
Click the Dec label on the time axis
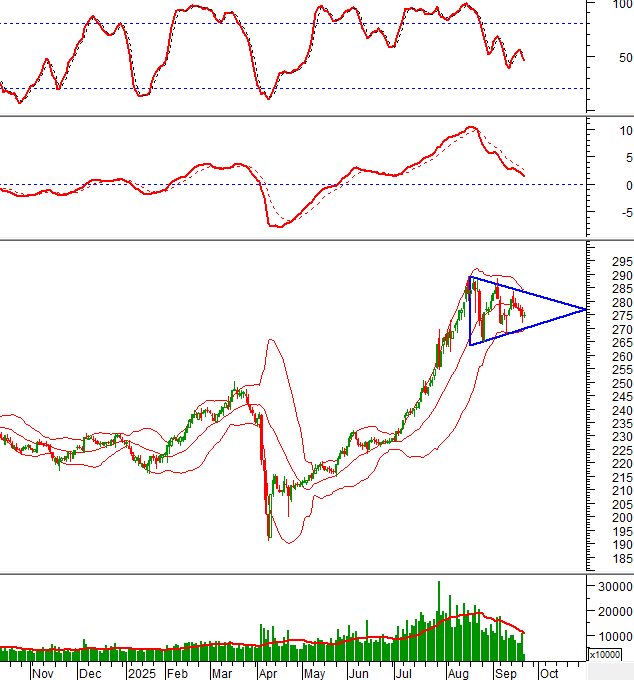(x=90, y=673)
